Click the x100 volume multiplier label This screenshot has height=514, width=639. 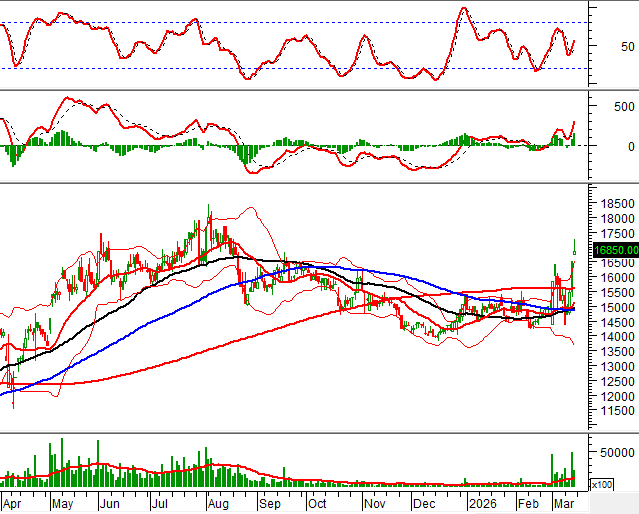[x=602, y=485]
